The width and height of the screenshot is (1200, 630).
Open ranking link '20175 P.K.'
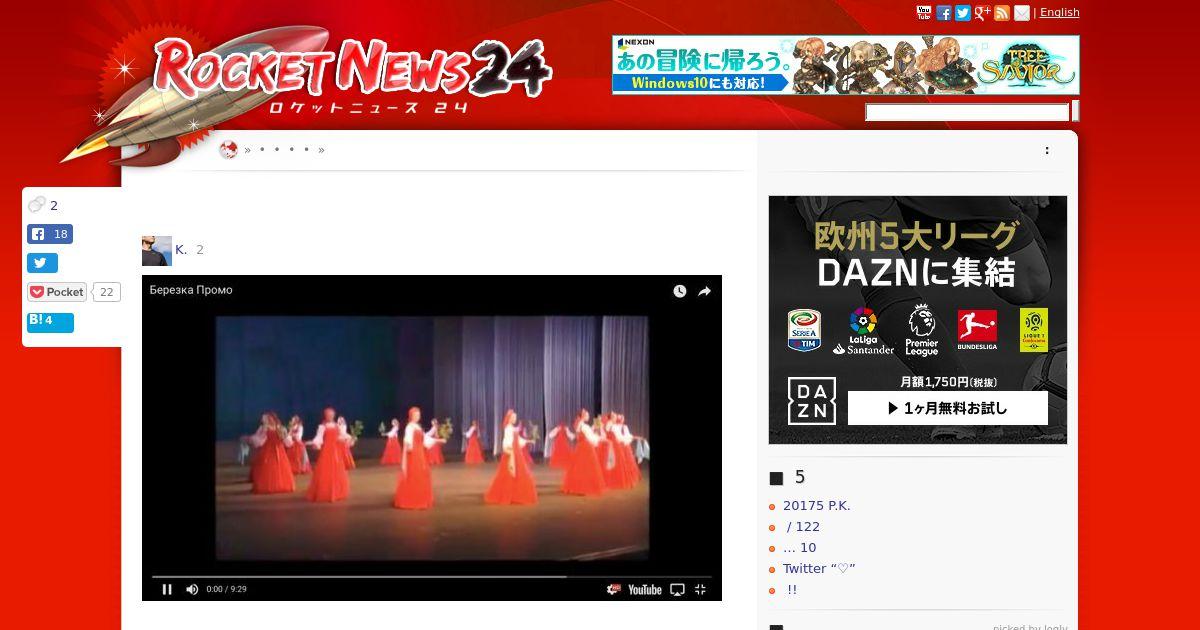click(817, 506)
